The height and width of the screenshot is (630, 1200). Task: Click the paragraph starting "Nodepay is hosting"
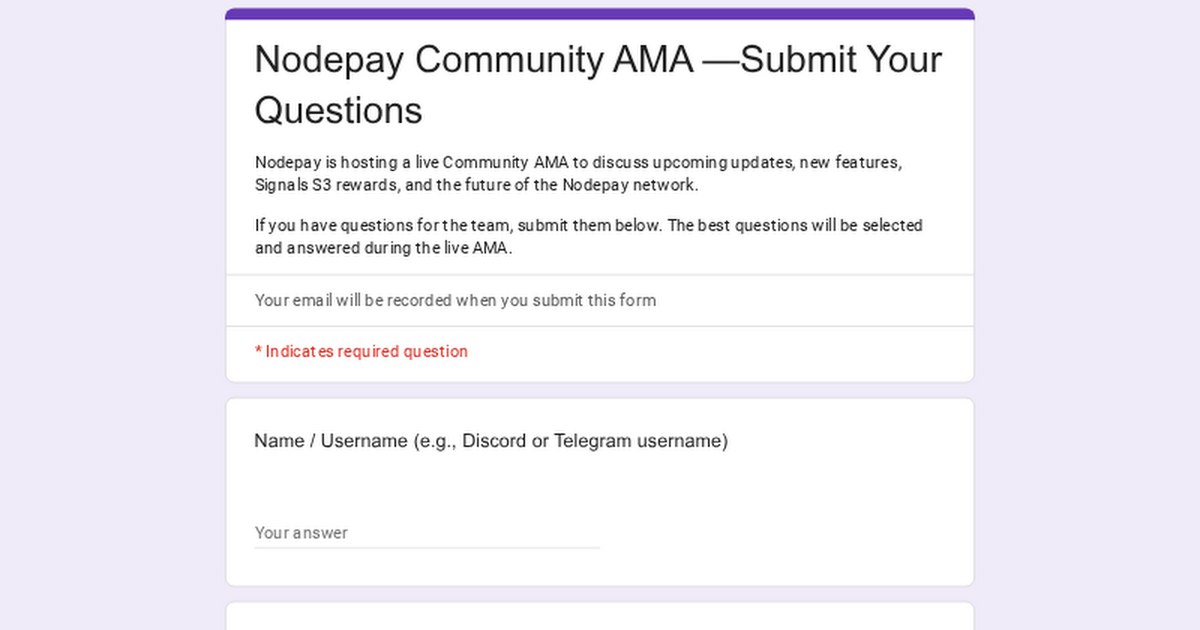[579, 162]
